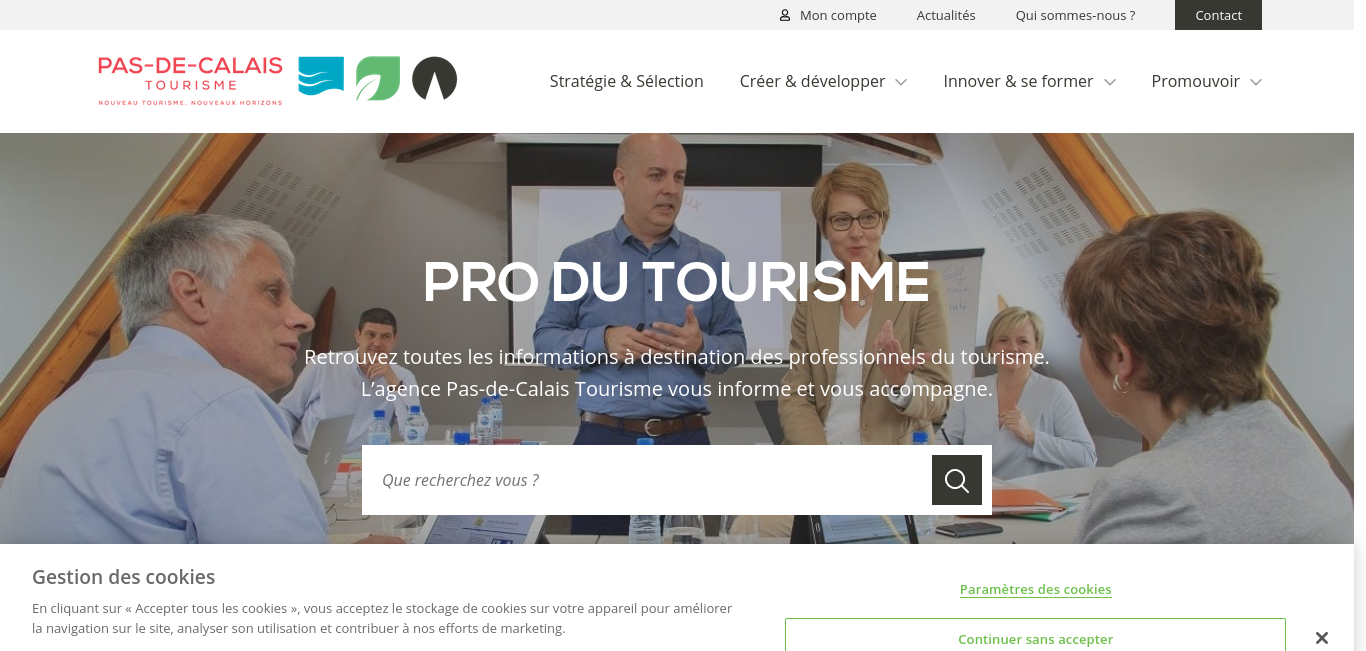Click the dark round mountain logo icon
Image resolution: width=1366 pixels, height=651 pixels.
434,78
